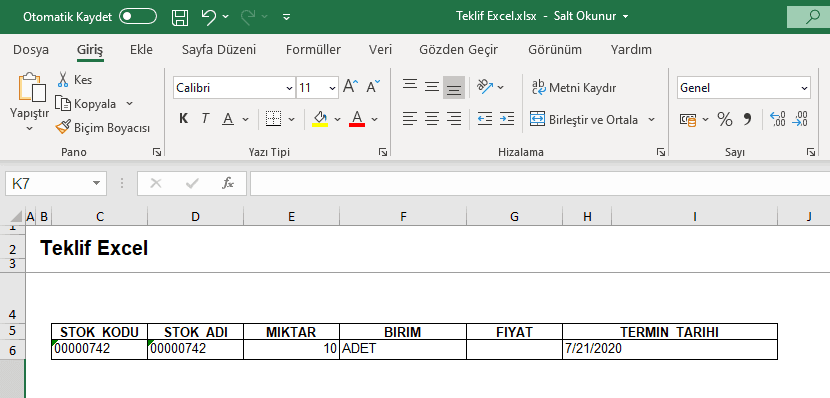Open the Pano dialog launcher
830x398 pixels.
coord(157,152)
